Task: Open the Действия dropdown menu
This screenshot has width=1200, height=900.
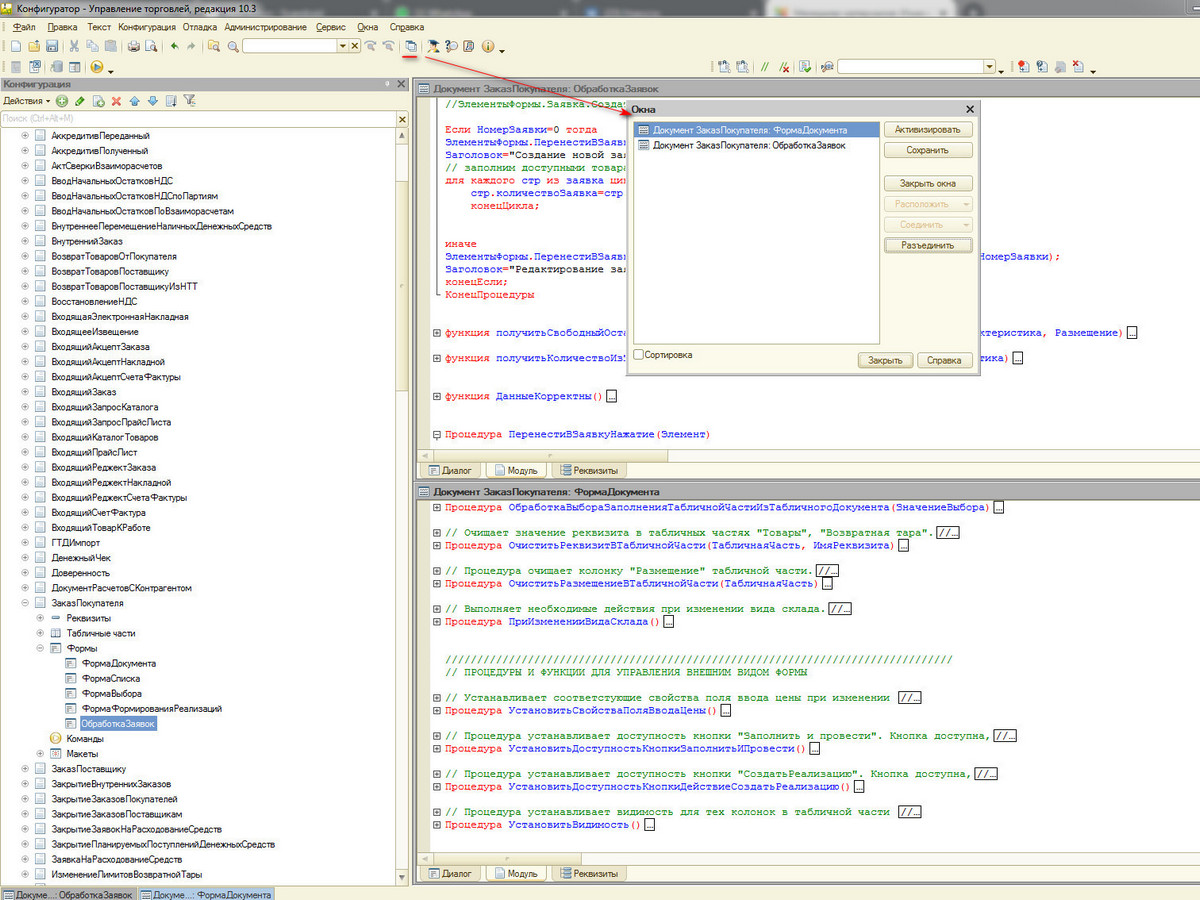Action: pyautogui.click(x=25, y=101)
